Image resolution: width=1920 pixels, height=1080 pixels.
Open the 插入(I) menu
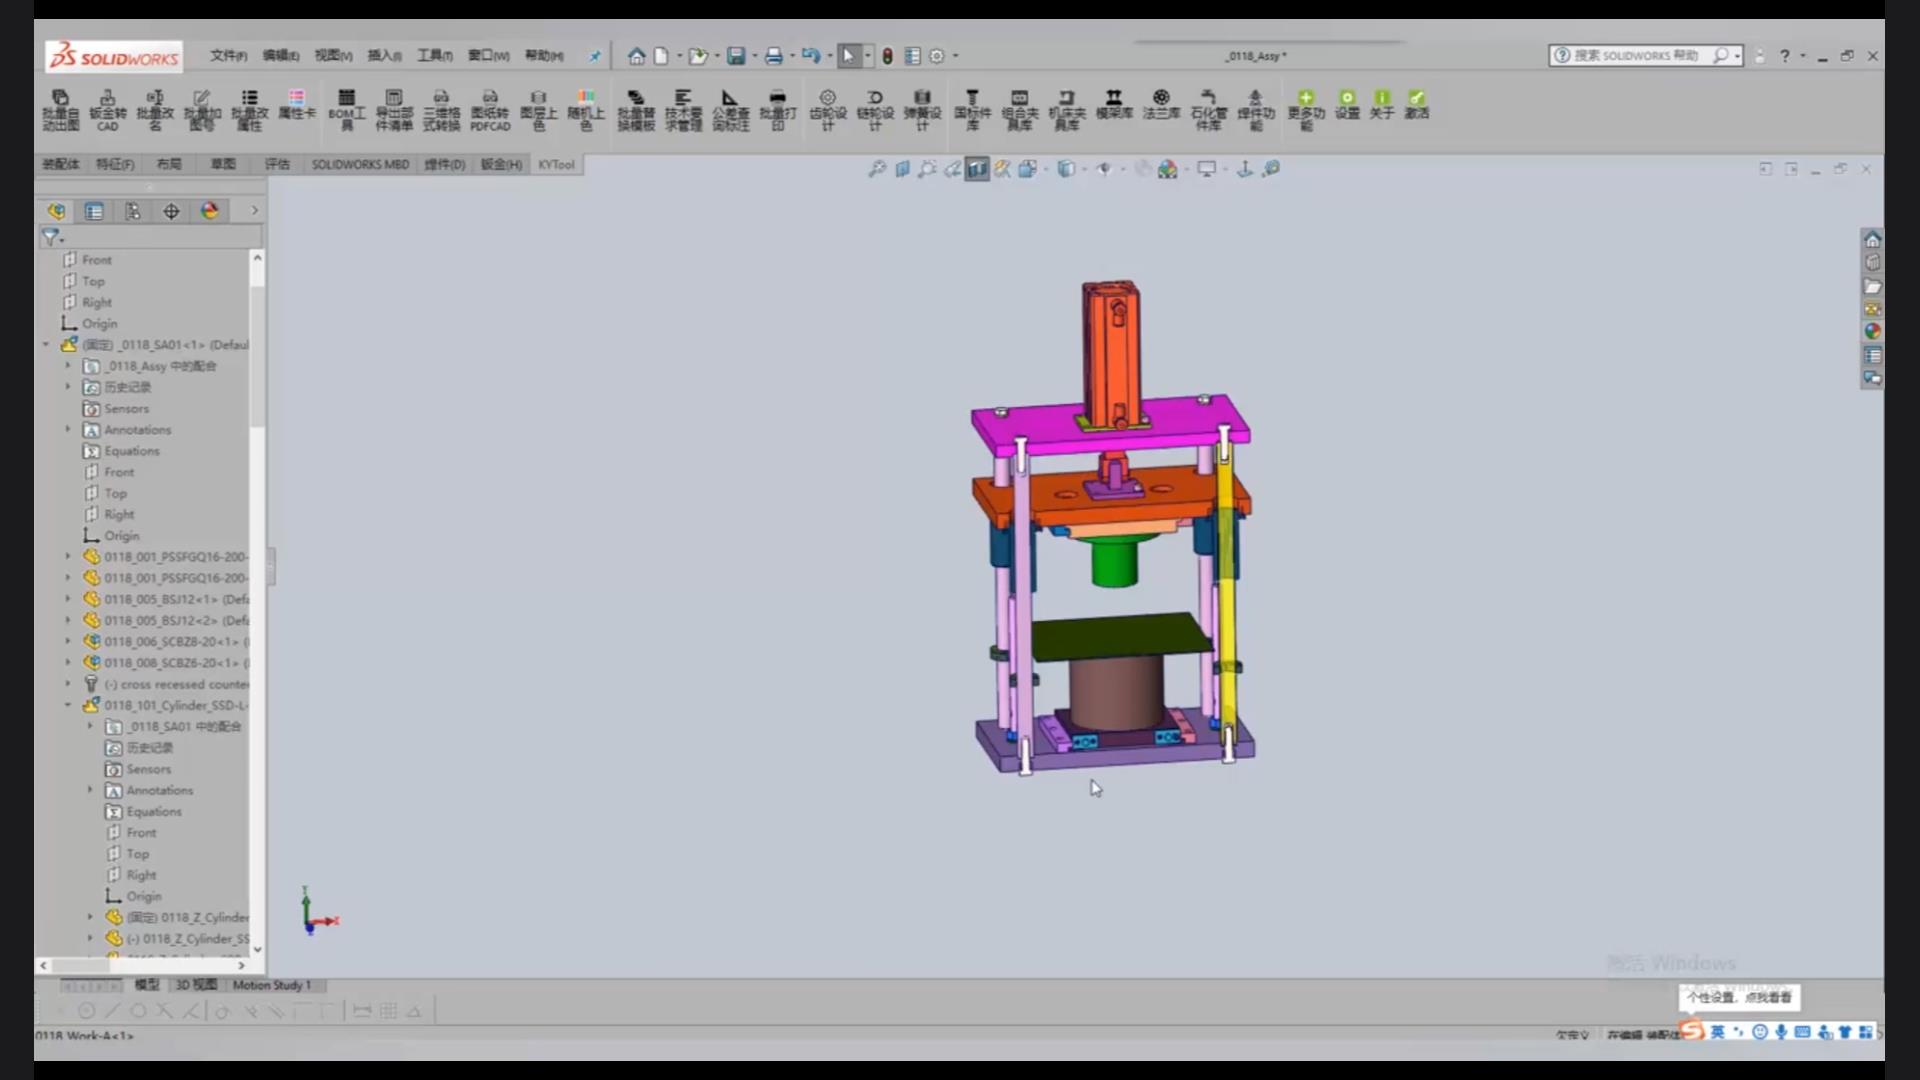tap(384, 56)
